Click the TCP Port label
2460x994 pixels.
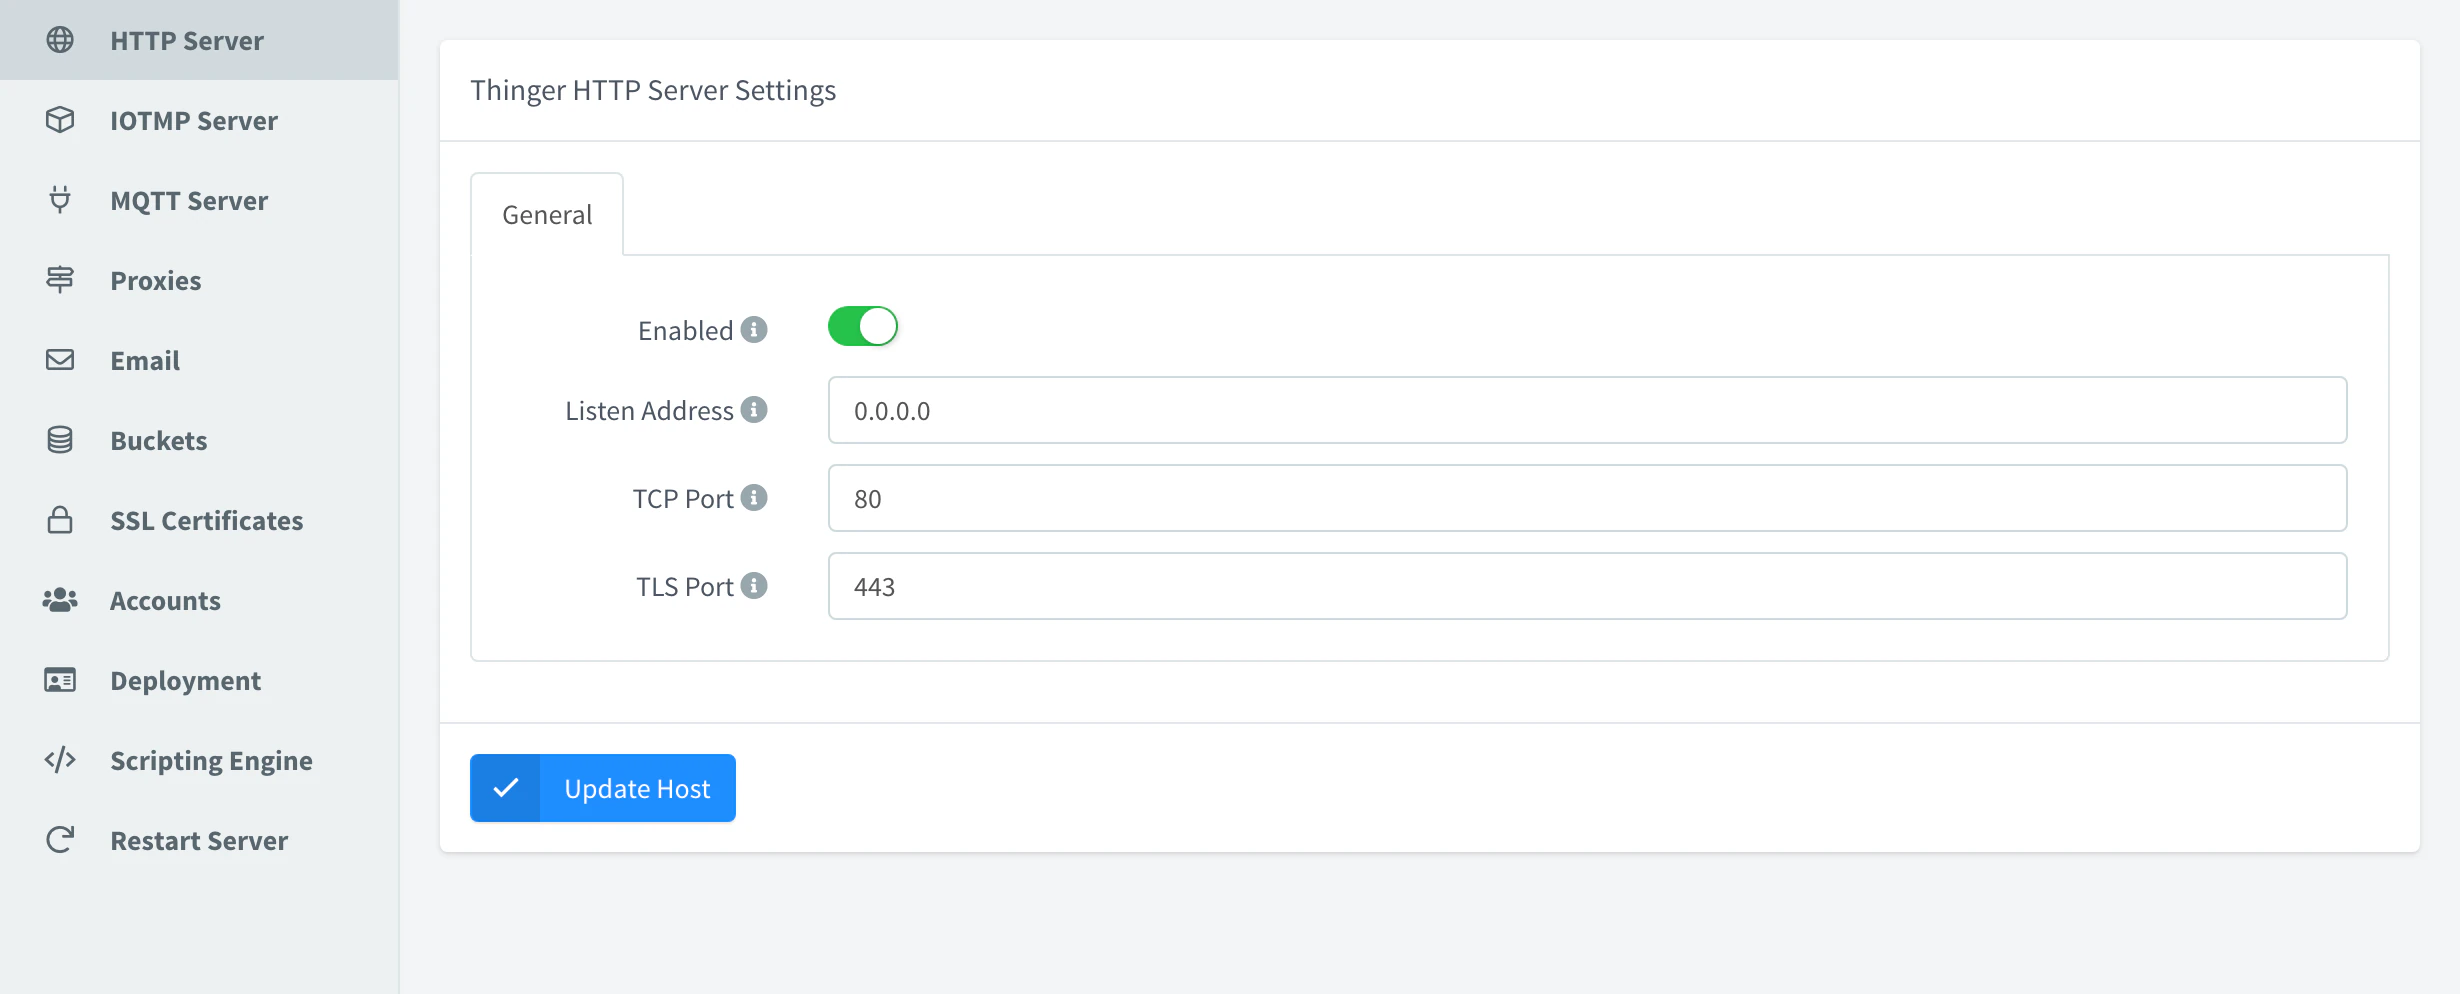tap(683, 498)
